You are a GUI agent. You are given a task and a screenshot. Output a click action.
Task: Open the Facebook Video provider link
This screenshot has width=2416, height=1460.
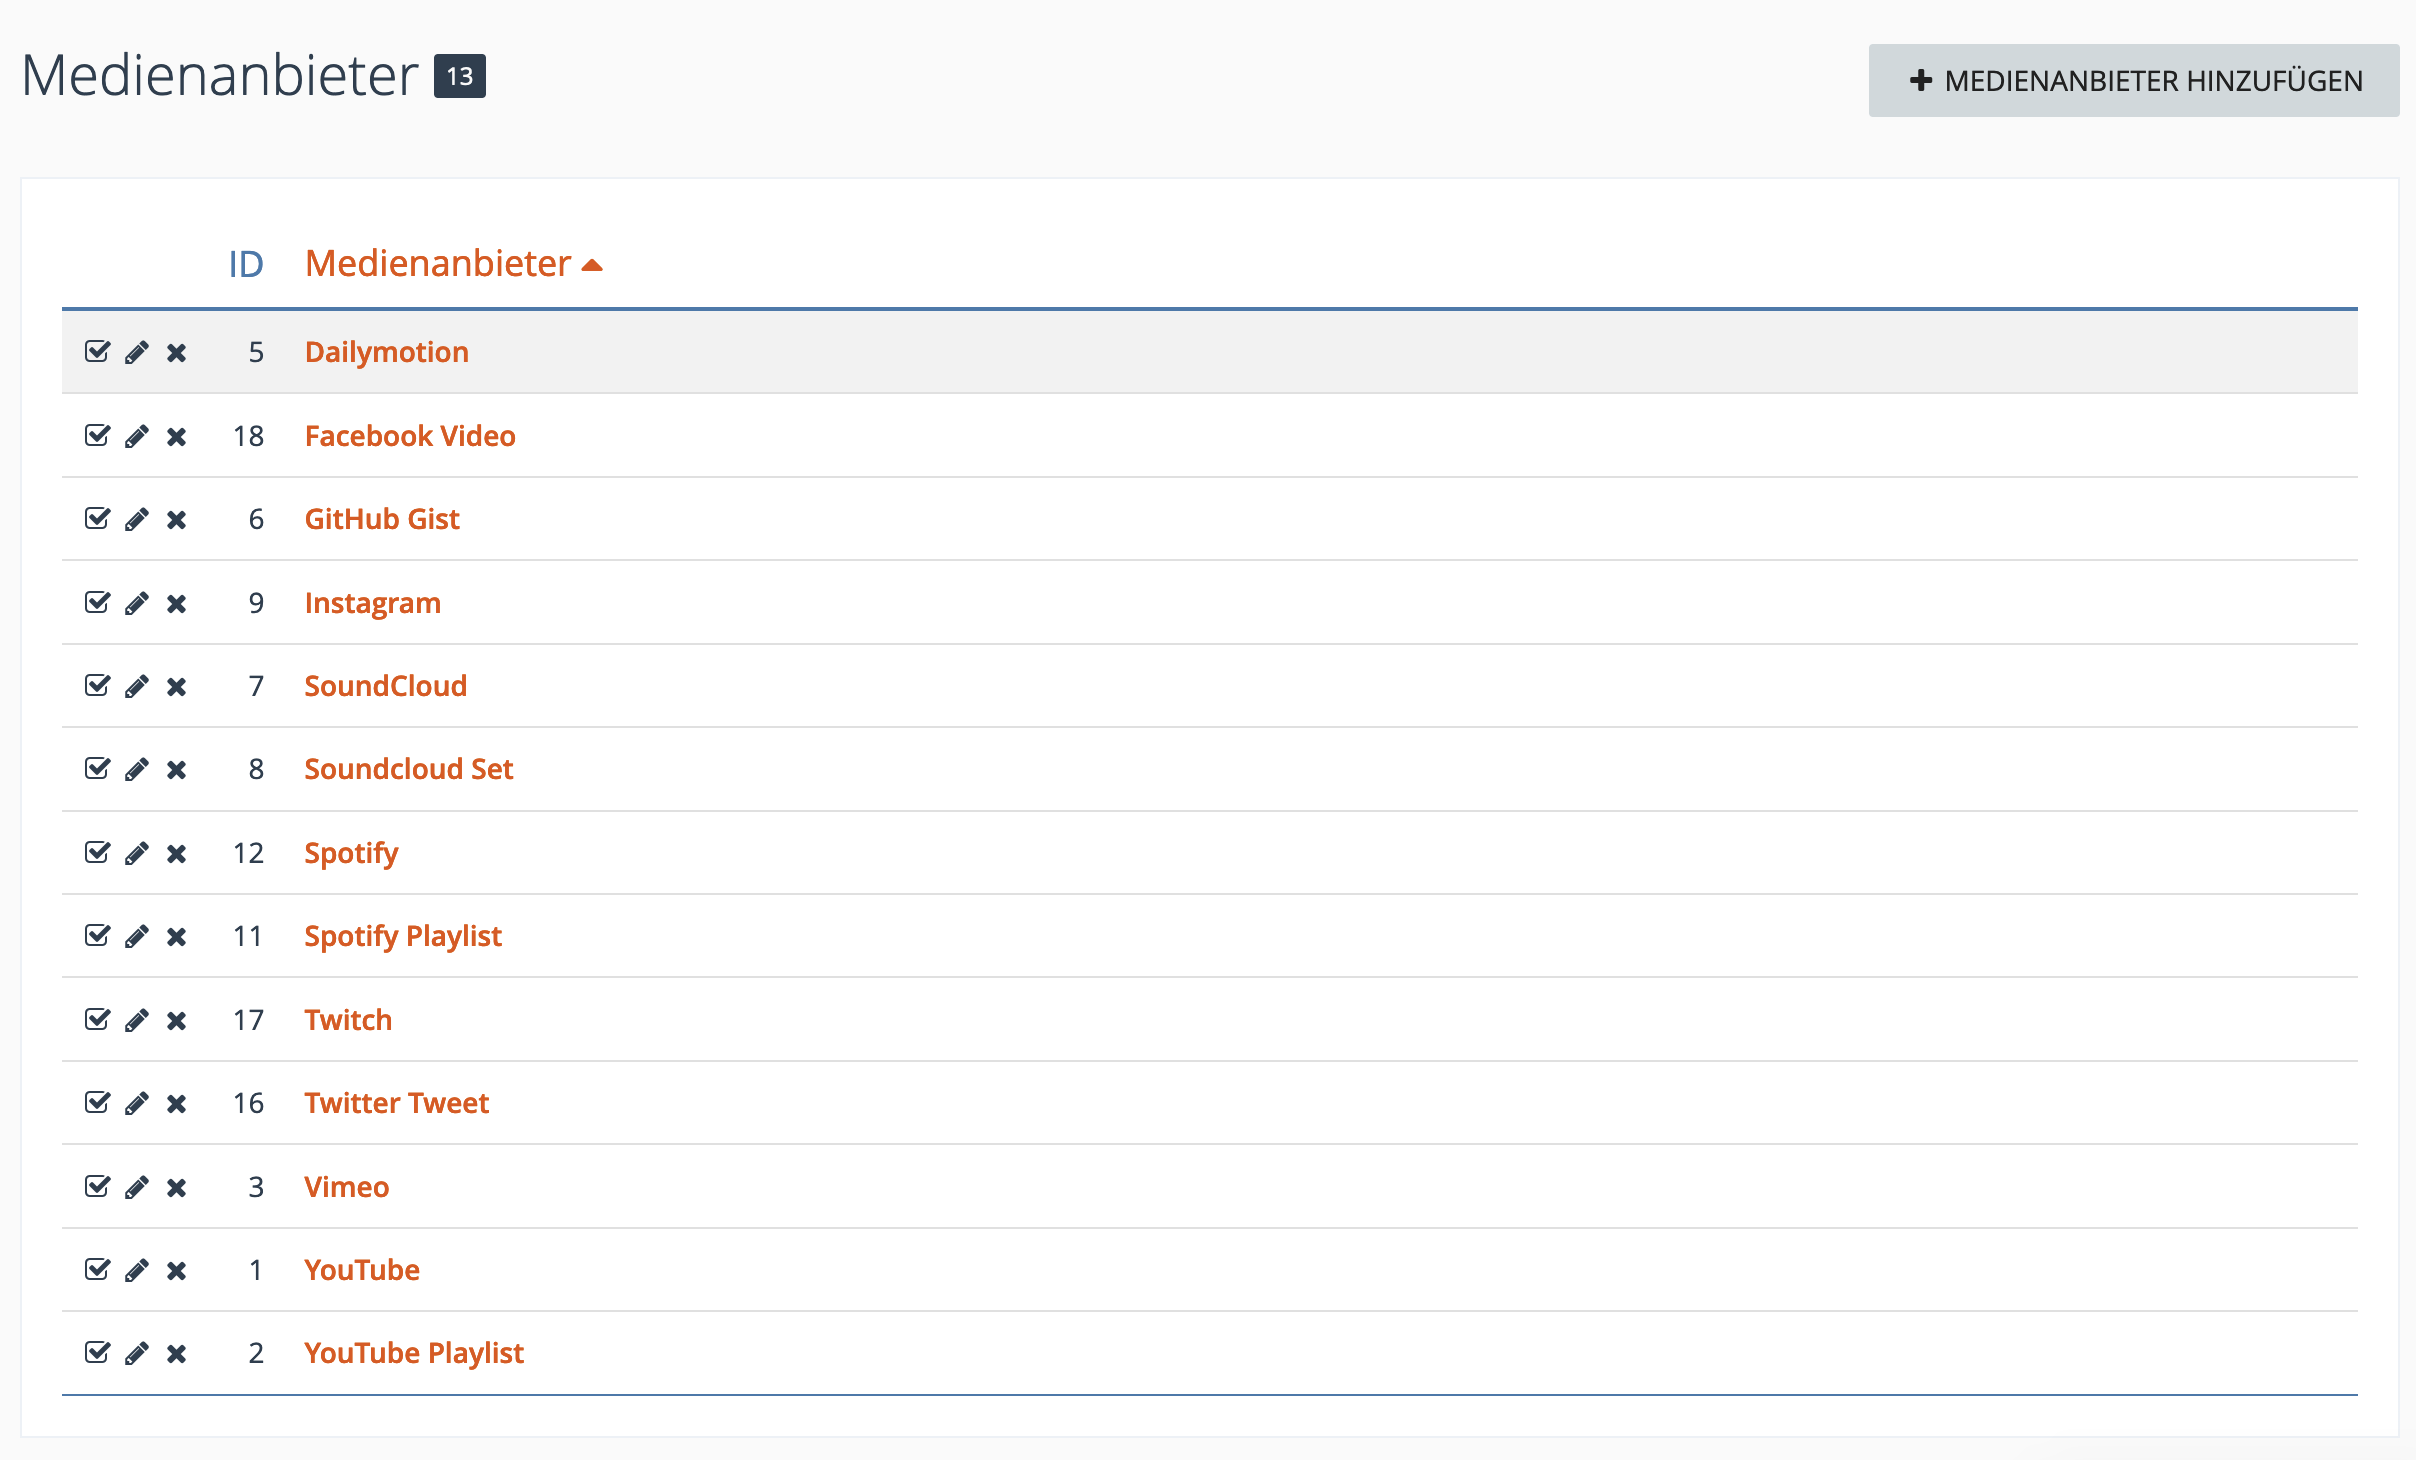(410, 436)
